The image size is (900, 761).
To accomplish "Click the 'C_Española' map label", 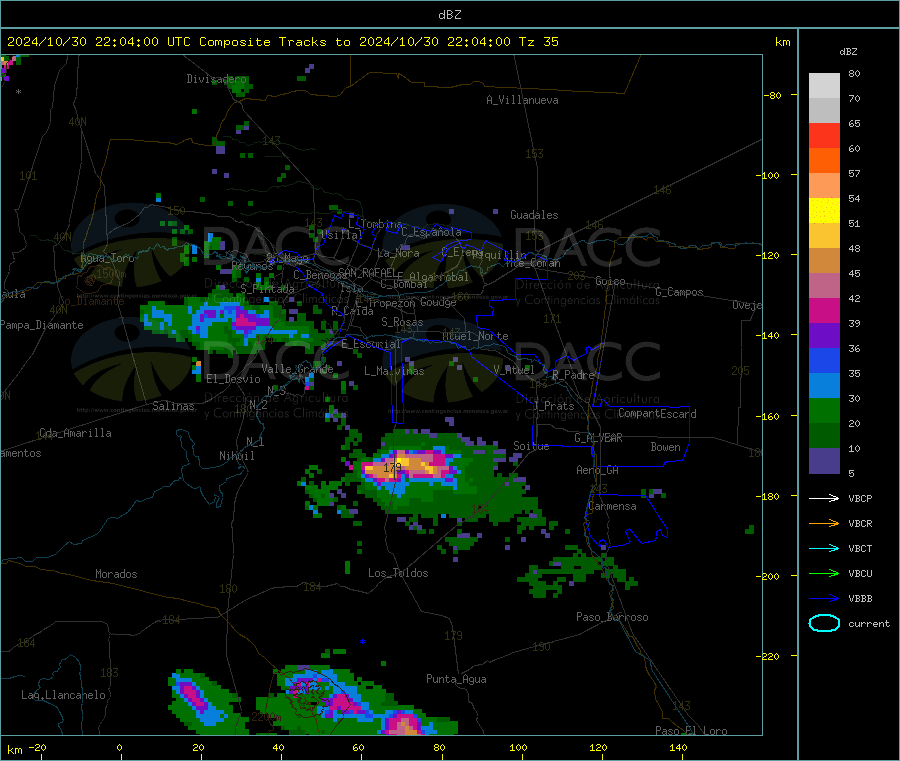I will [x=431, y=232].
